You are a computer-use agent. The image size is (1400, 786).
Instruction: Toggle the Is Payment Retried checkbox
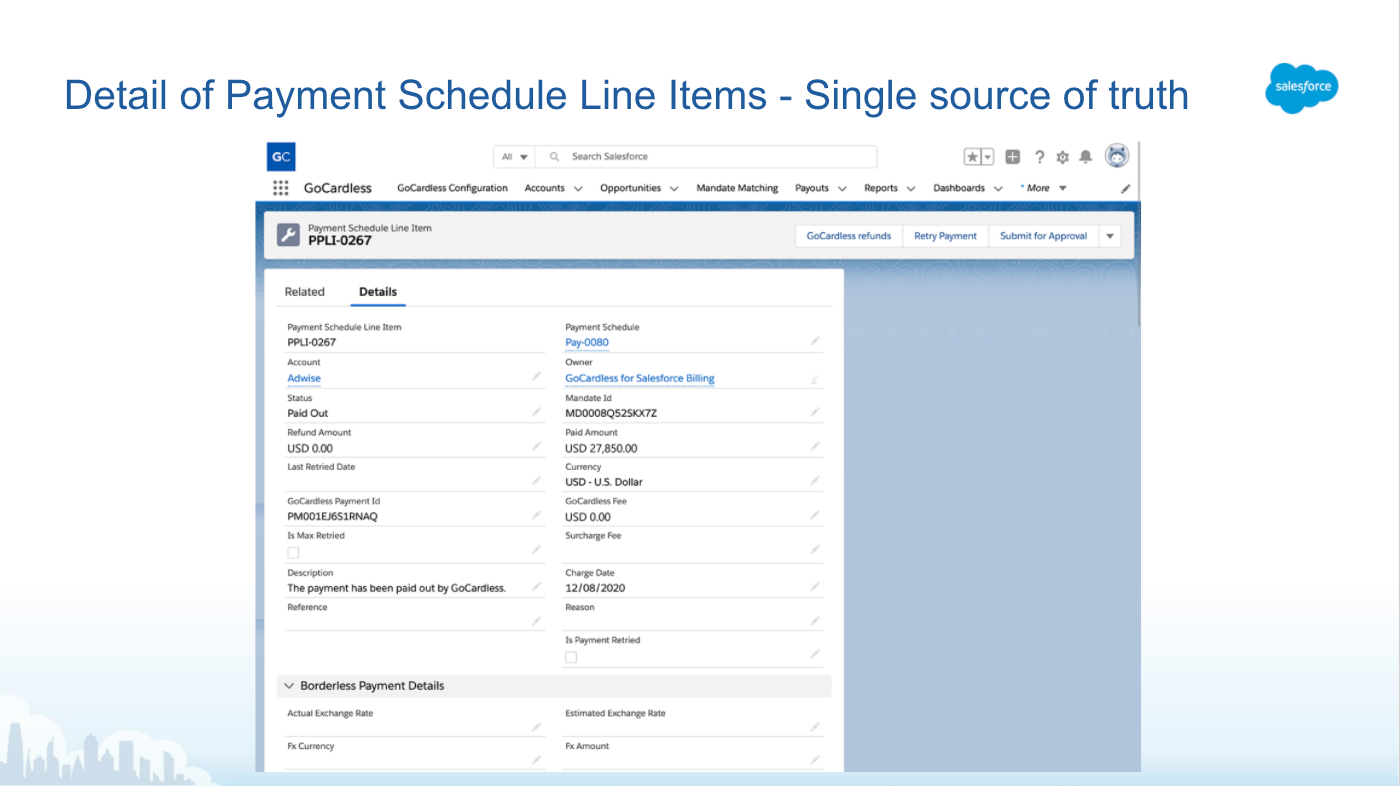[571, 657]
